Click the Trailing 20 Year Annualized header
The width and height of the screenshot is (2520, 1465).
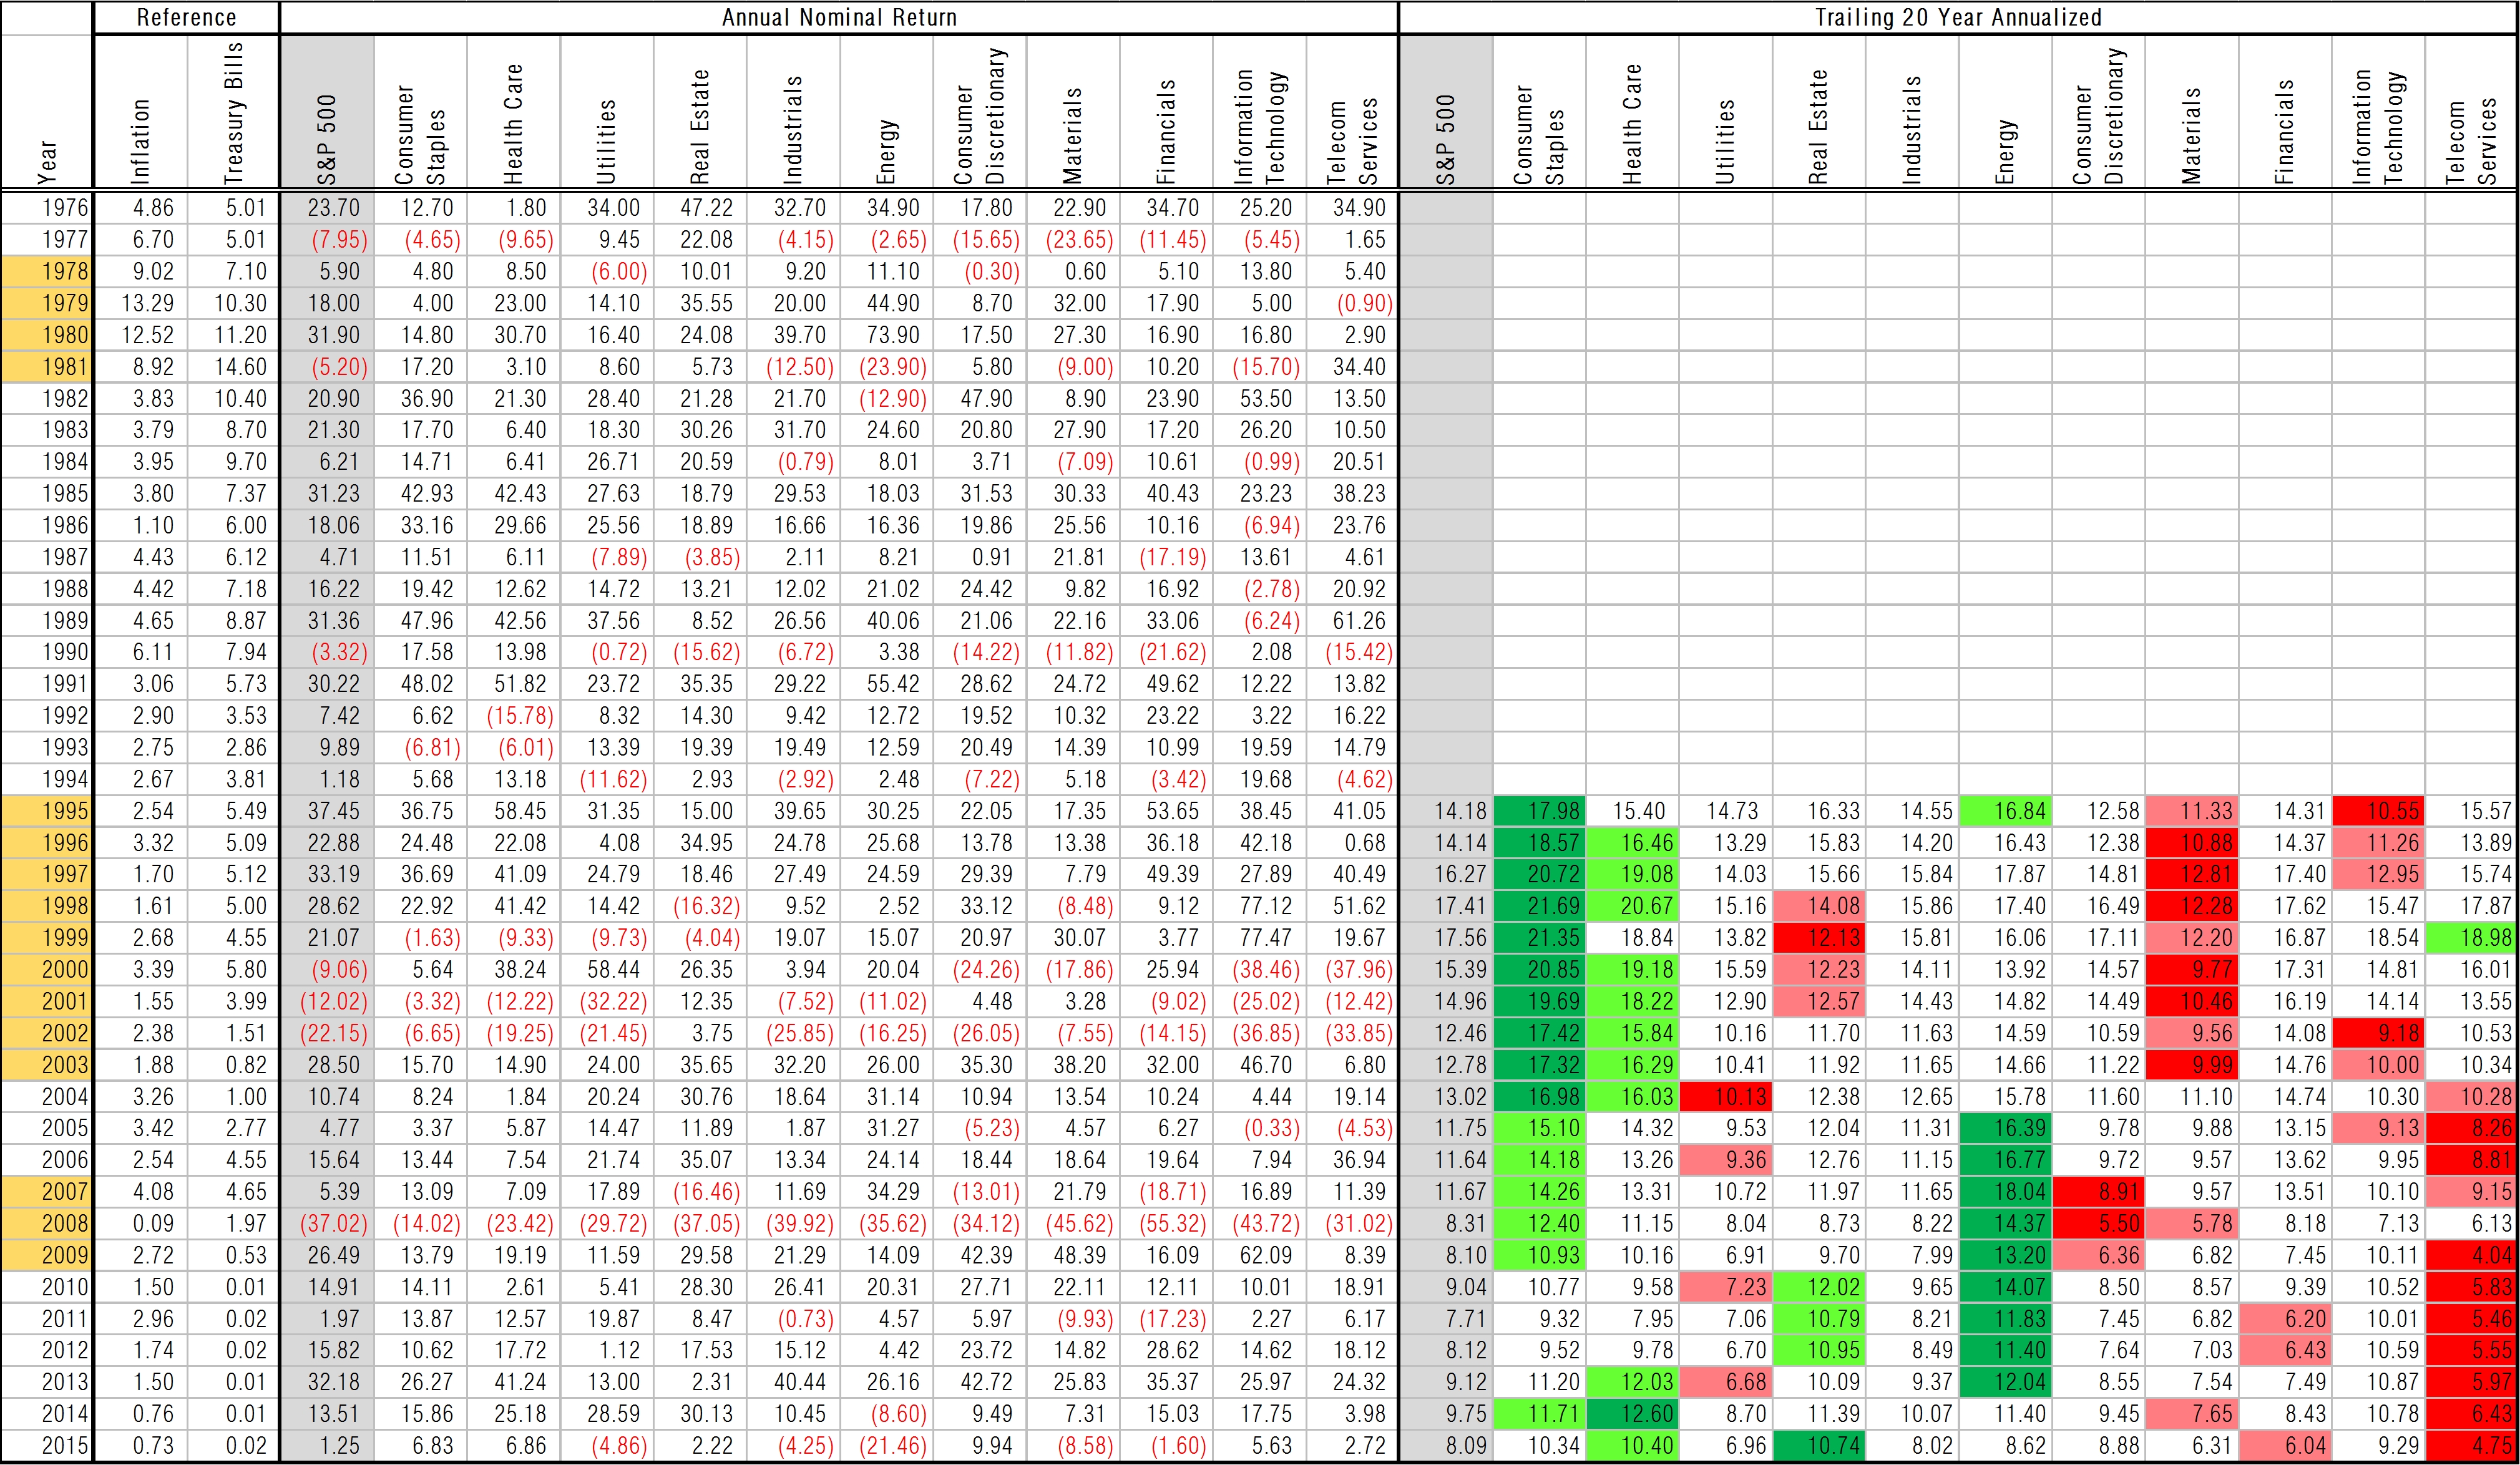(1958, 17)
